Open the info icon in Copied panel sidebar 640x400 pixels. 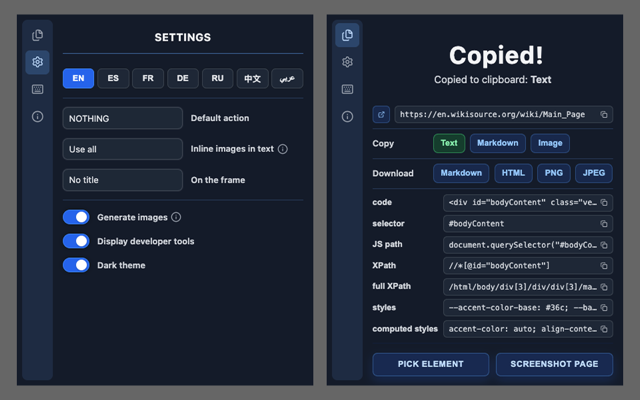coord(347,117)
